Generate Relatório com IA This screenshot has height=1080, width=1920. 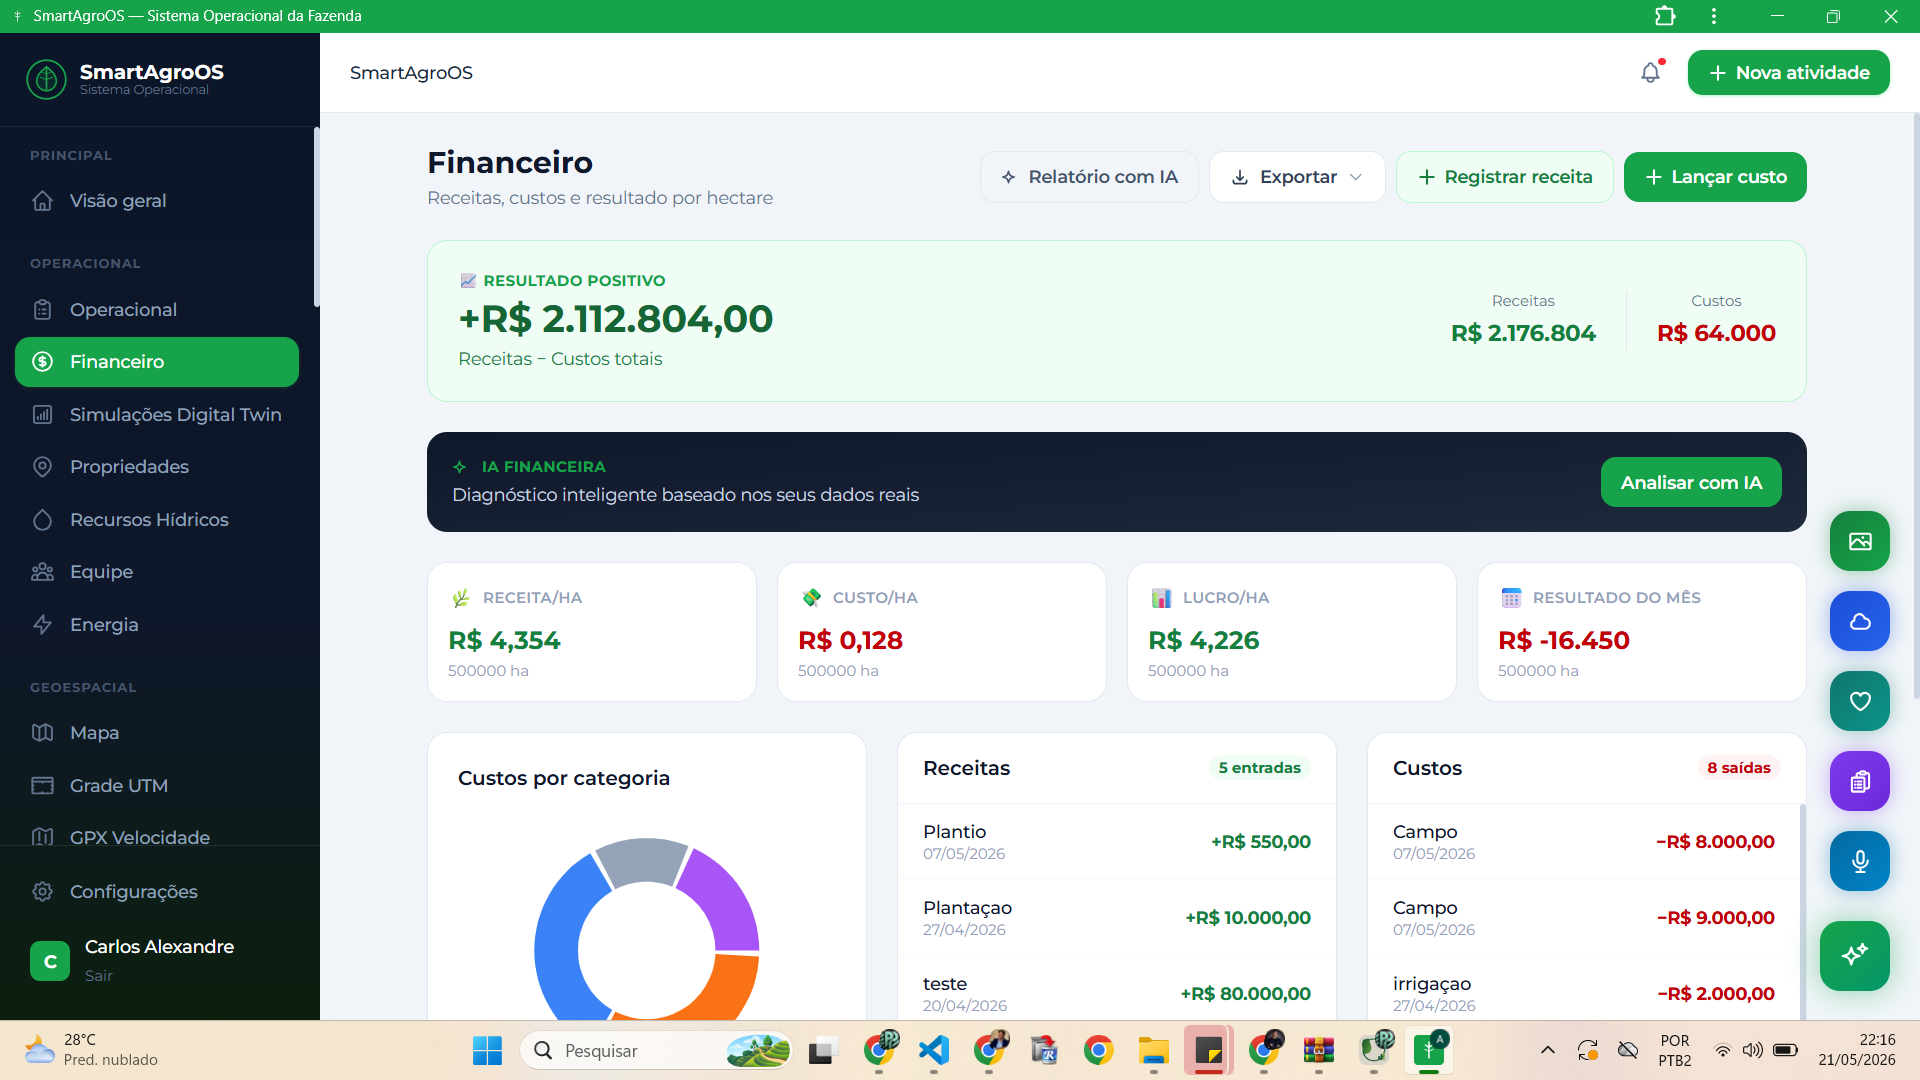coord(1089,177)
